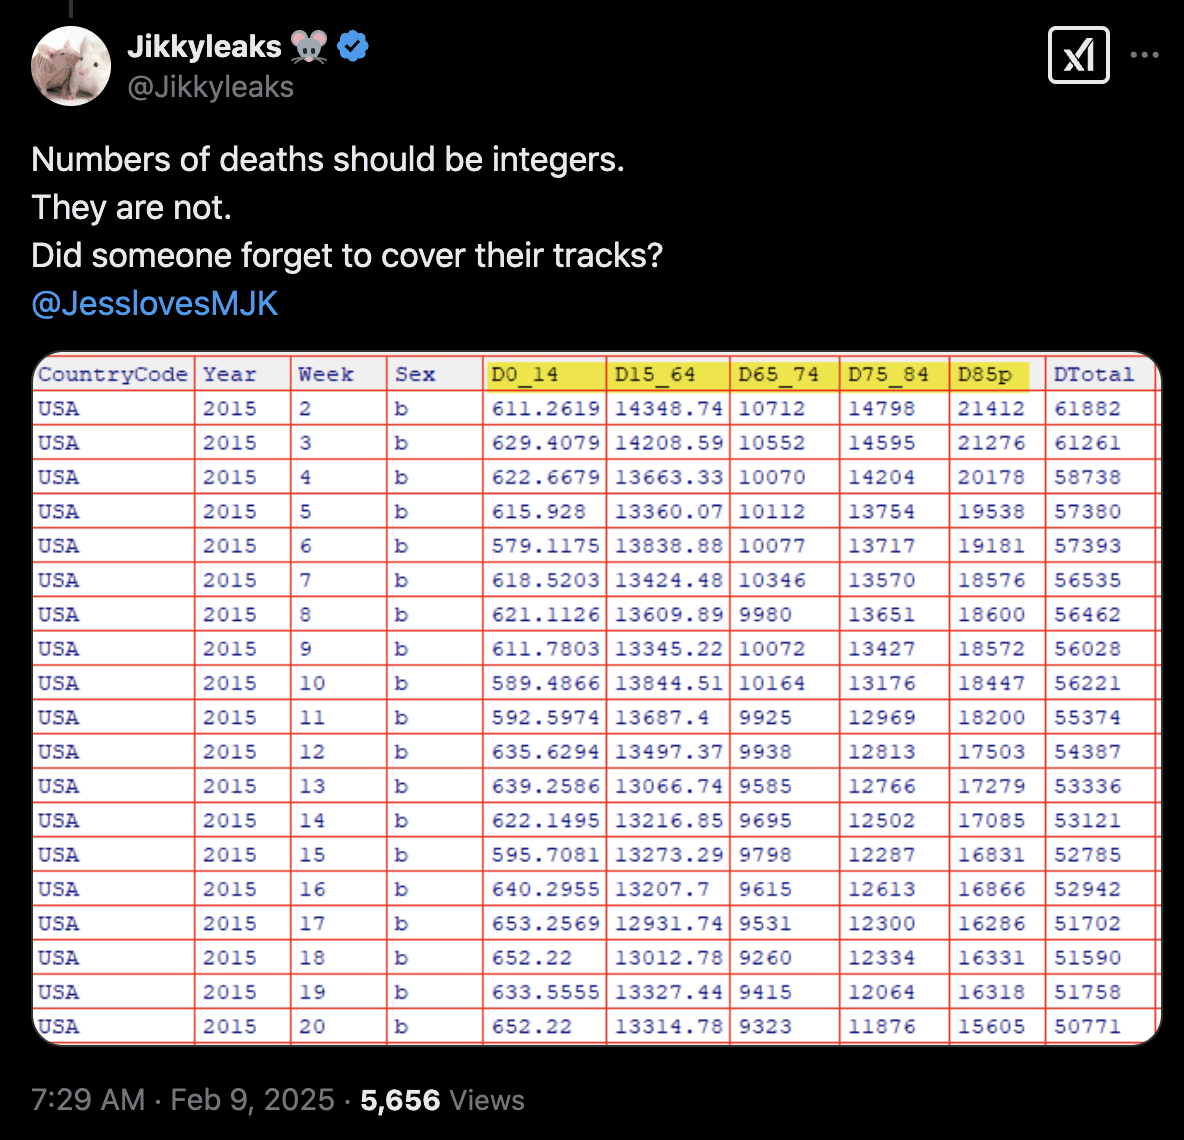Open the @JesslovesMJK mention
This screenshot has height=1140, width=1184.
pos(155,303)
